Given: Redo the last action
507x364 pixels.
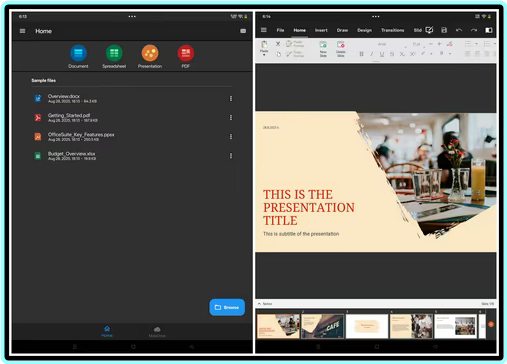Looking at the screenshot, I should tap(474, 30).
